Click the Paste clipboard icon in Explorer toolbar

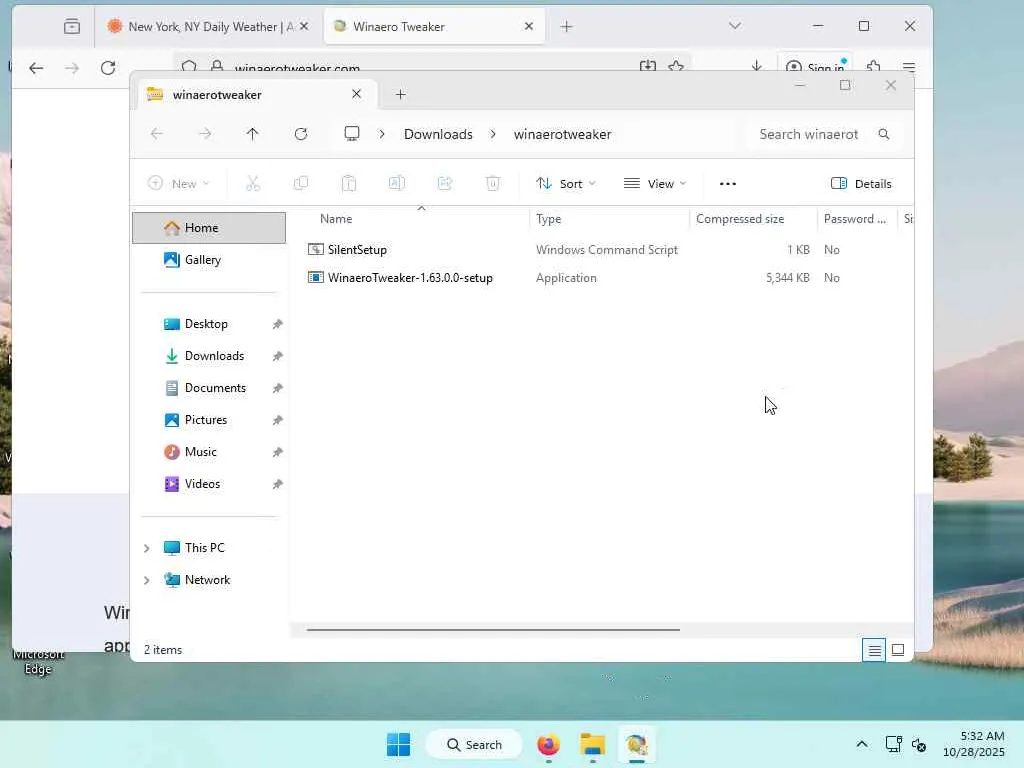click(349, 184)
